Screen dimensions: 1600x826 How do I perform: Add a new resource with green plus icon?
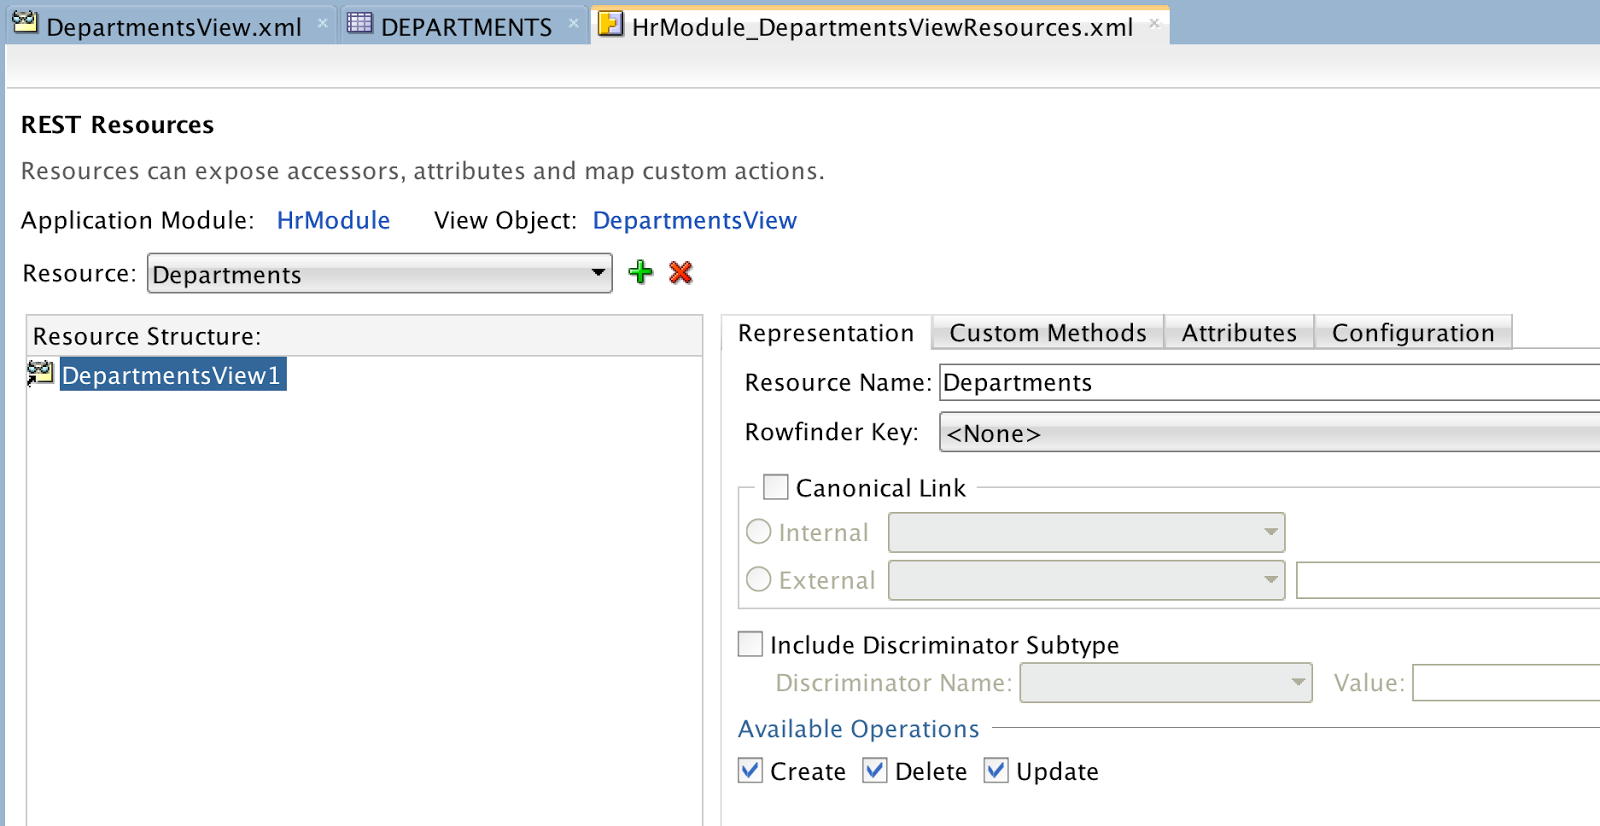(640, 272)
